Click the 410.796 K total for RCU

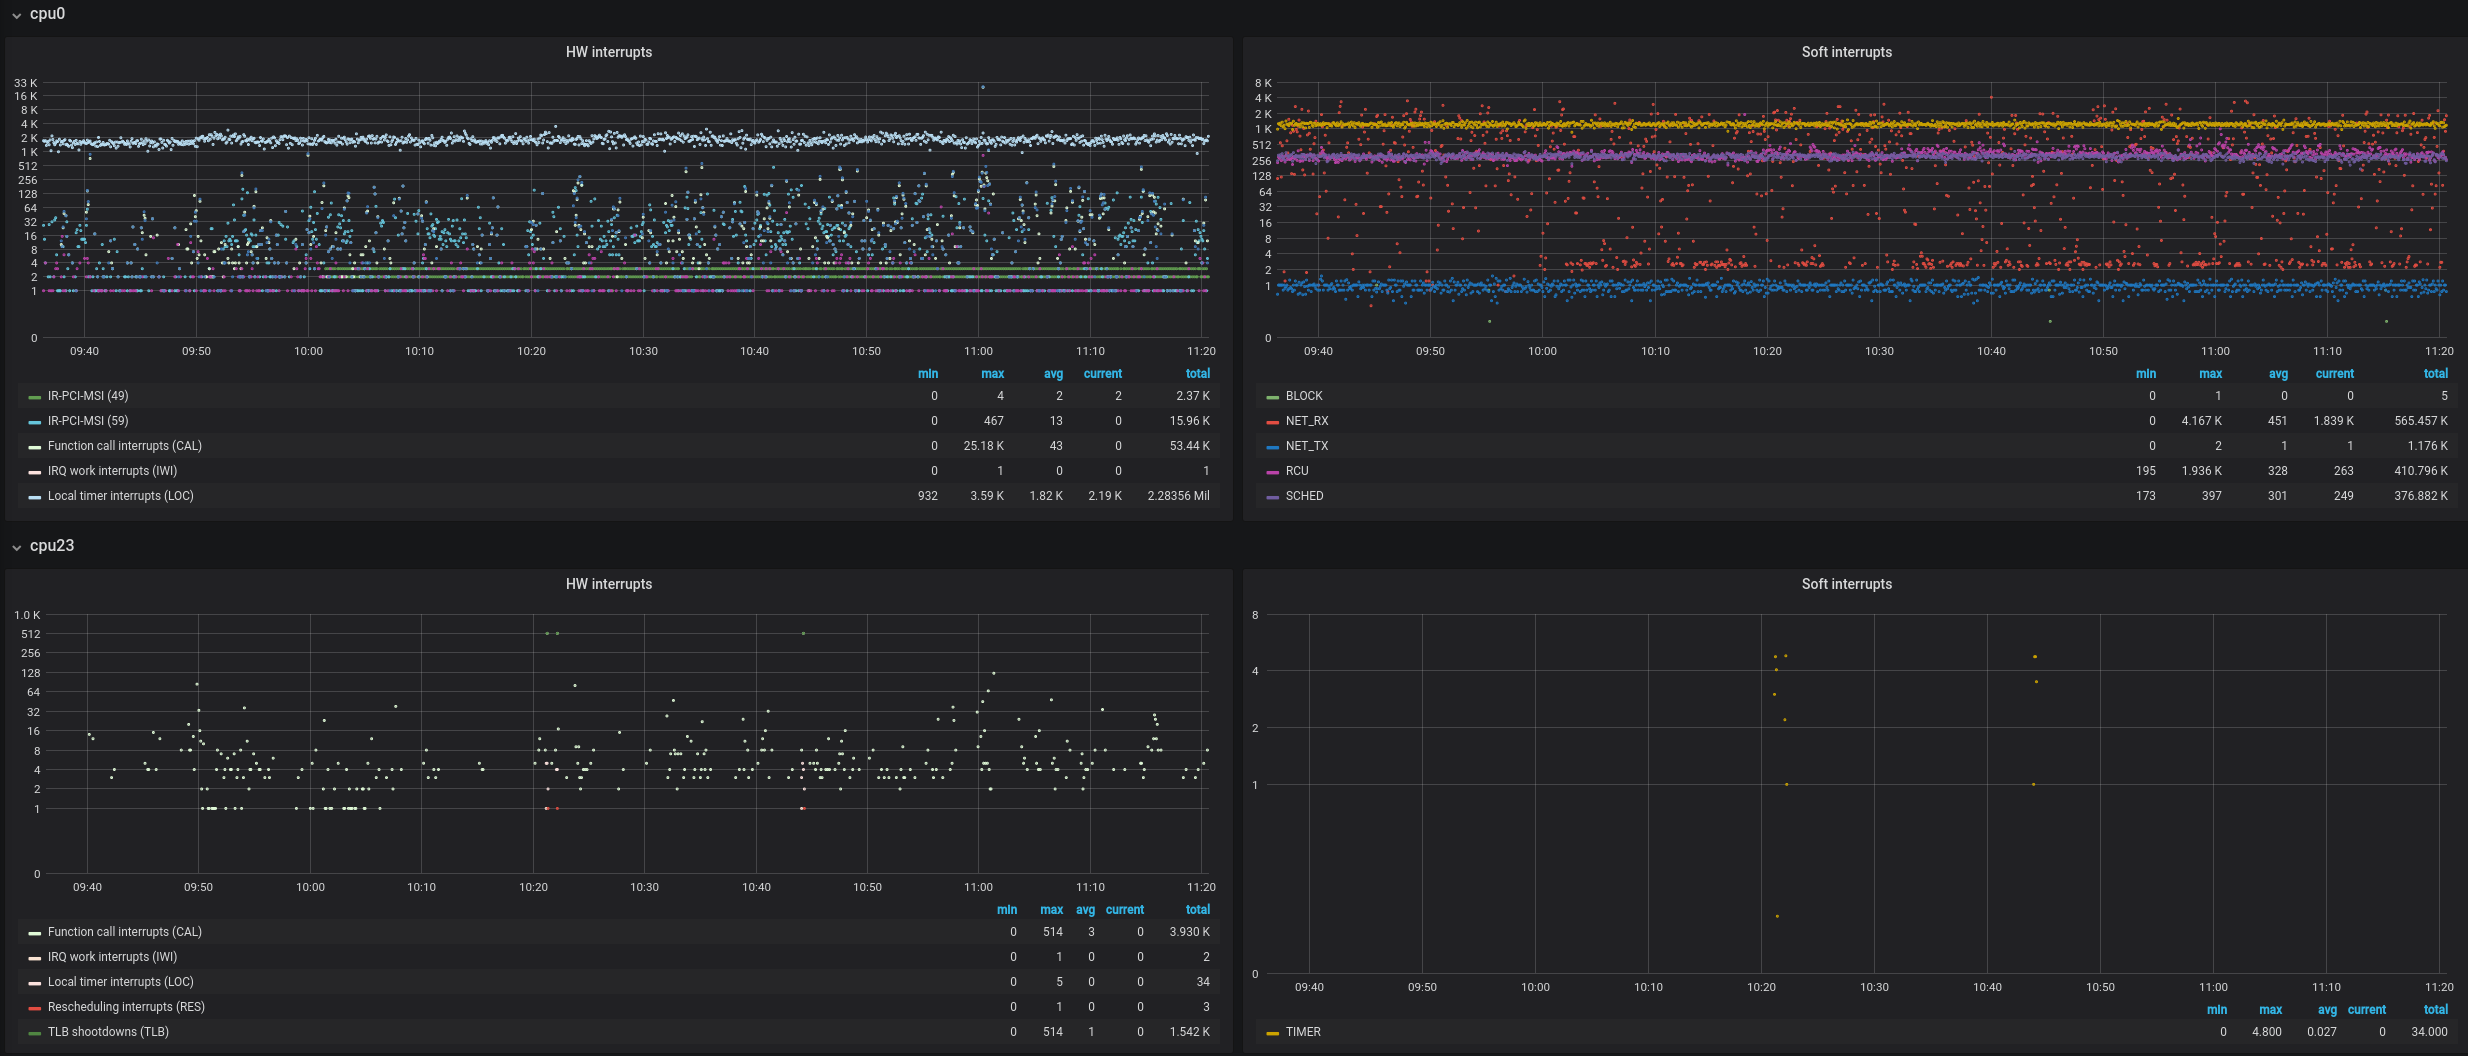(x=2421, y=471)
